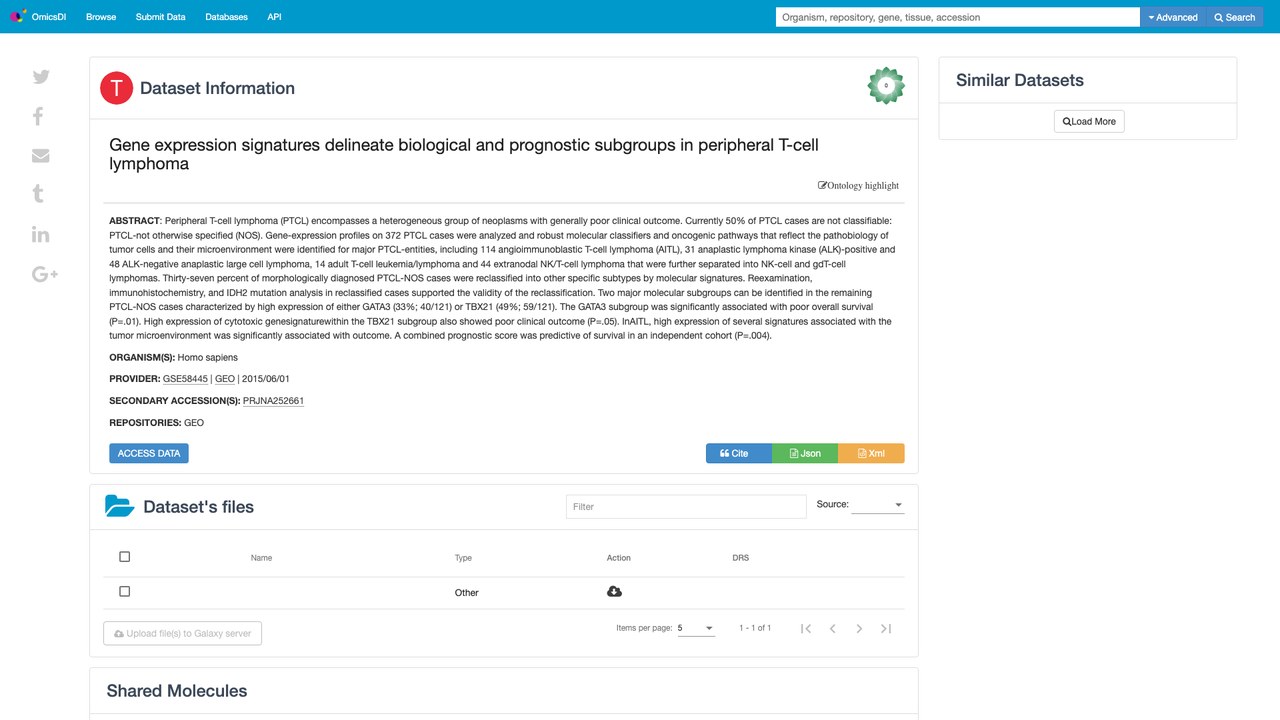Share dataset via email envelope icon
Screen dimensions: 1280x720
point(41,156)
